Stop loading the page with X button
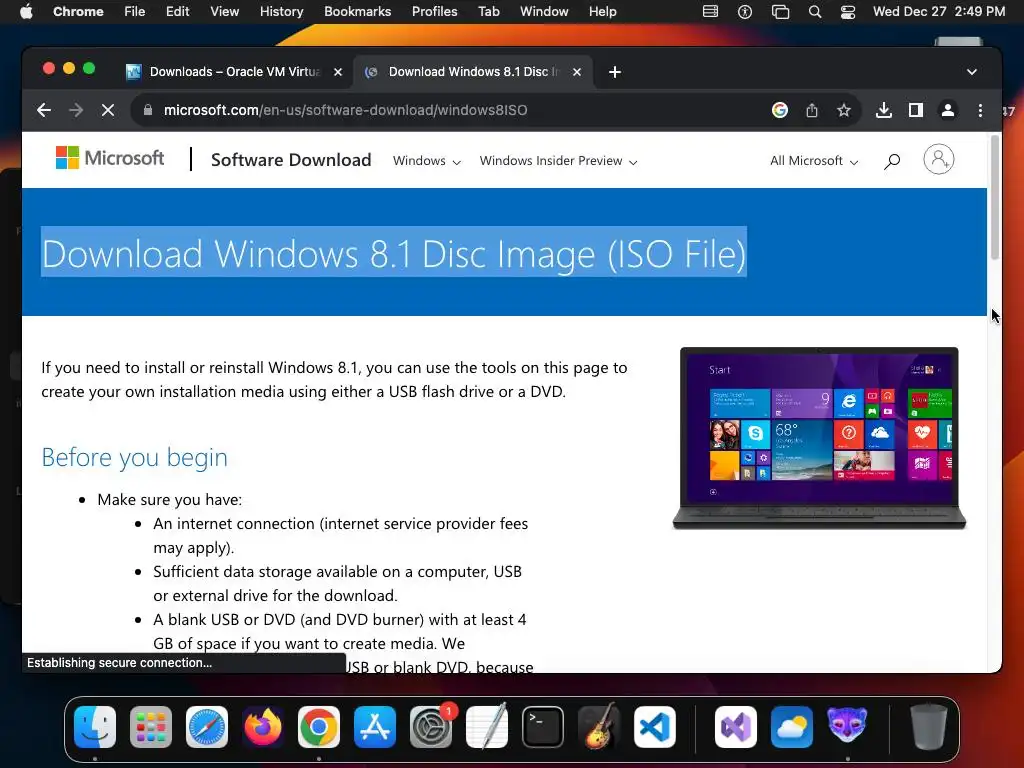Viewport: 1024px width, 768px height. tap(108, 110)
